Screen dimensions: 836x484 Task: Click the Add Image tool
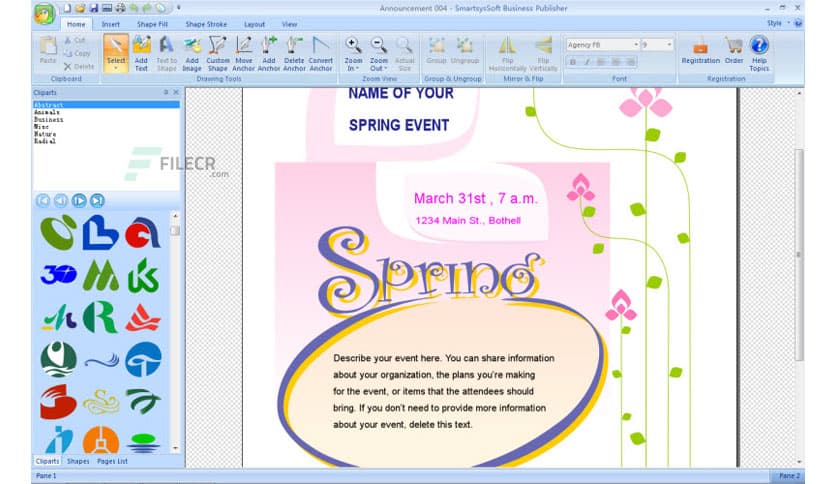pyautogui.click(x=192, y=53)
